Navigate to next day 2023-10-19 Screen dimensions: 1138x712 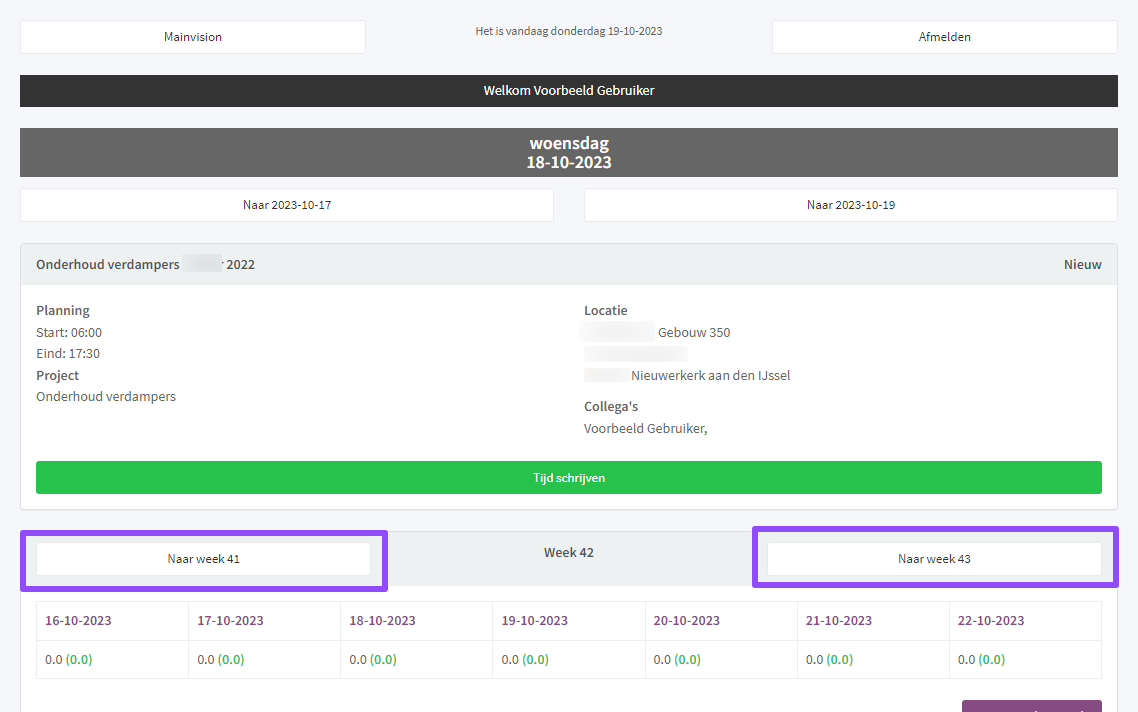[850, 205]
